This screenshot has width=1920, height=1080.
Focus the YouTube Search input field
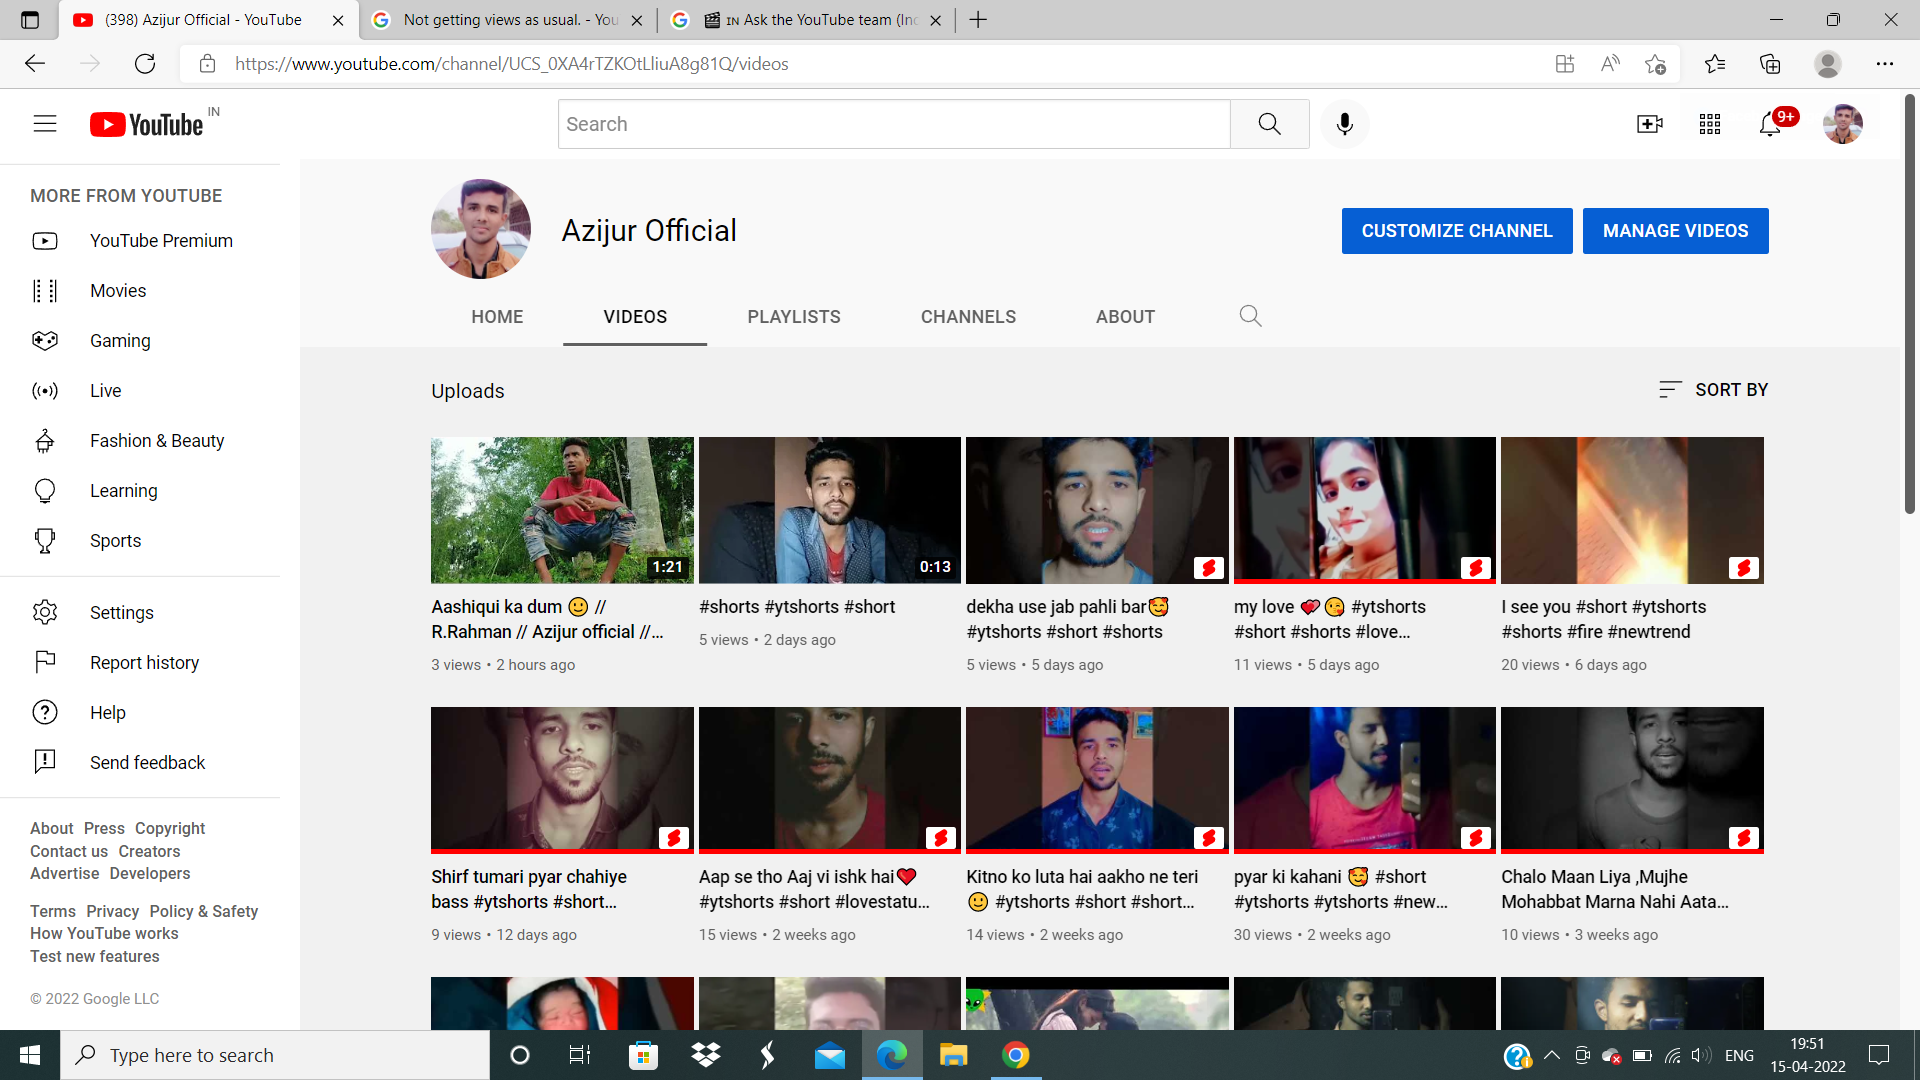894,124
